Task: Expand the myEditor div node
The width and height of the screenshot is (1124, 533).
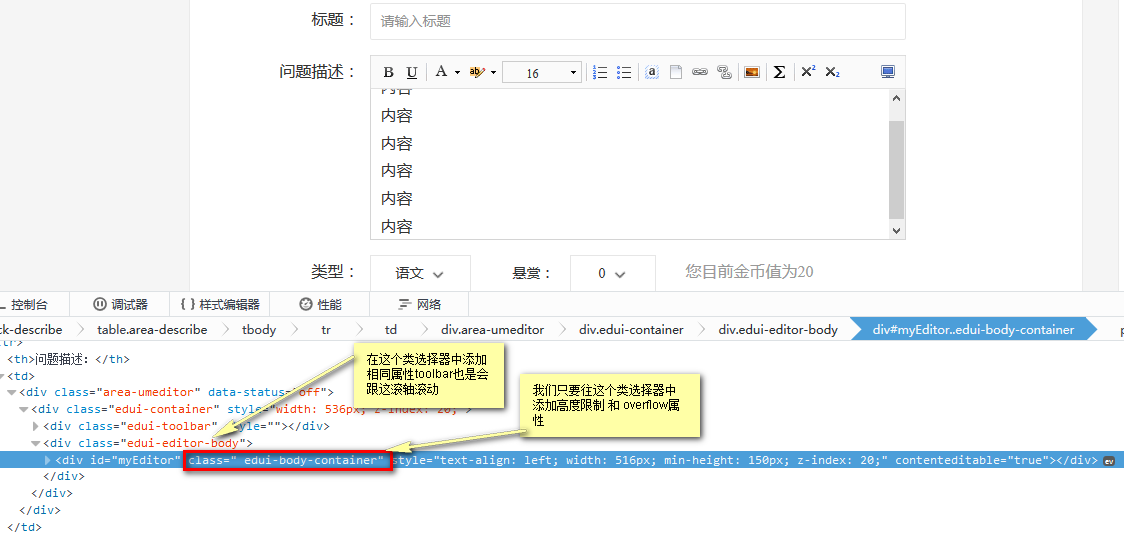Action: pos(49,460)
